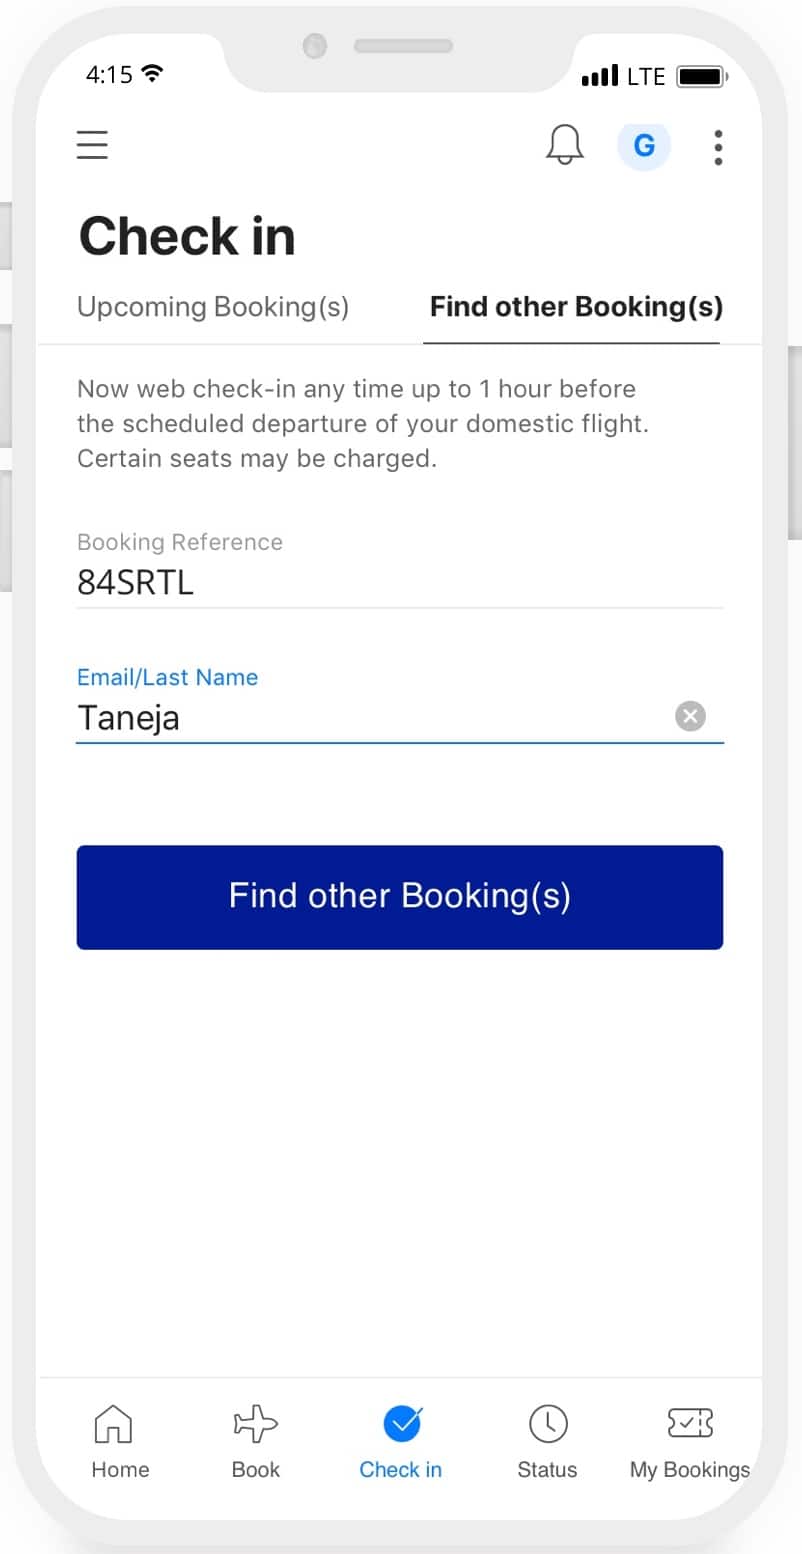Open the G profile avatar
Viewport: 802px width, 1554px height.
[x=644, y=146]
